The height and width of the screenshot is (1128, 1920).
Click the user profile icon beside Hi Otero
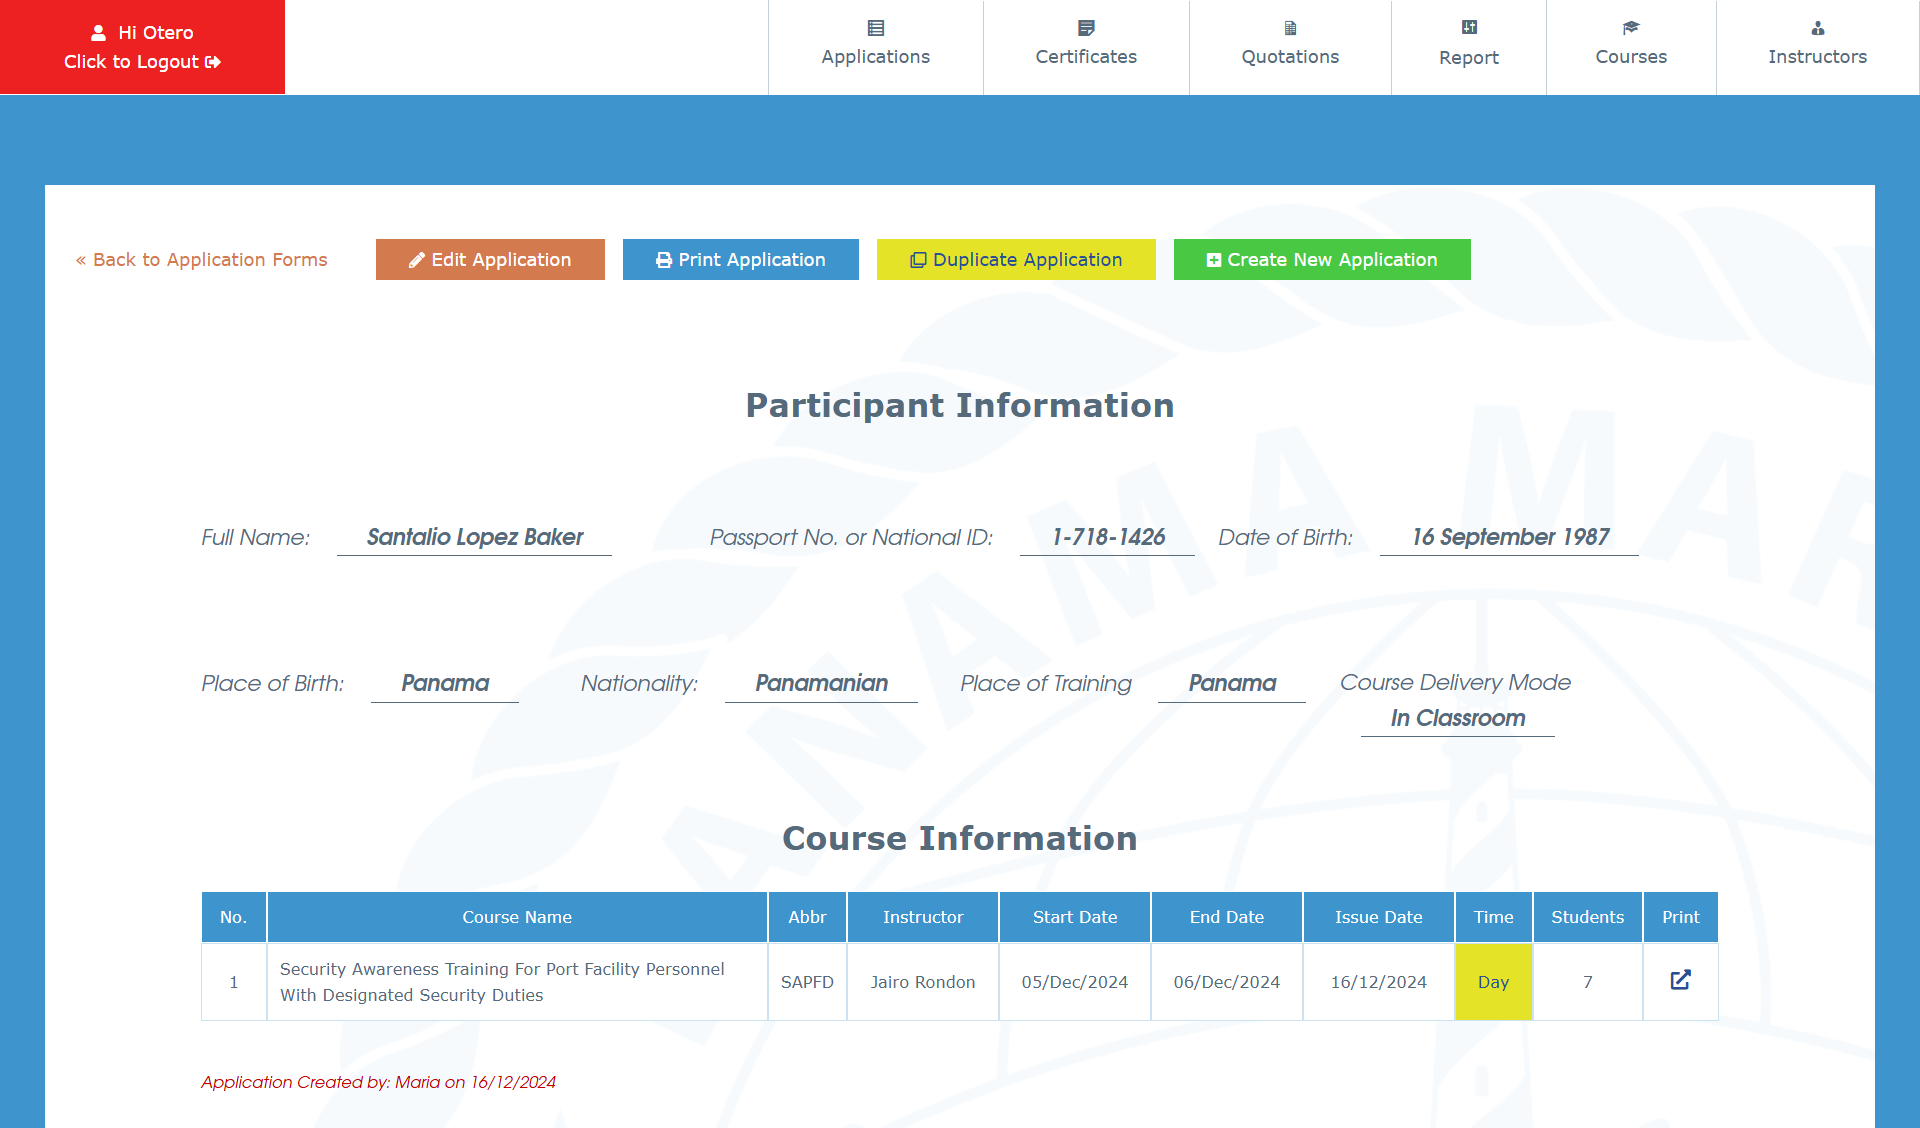[x=98, y=33]
